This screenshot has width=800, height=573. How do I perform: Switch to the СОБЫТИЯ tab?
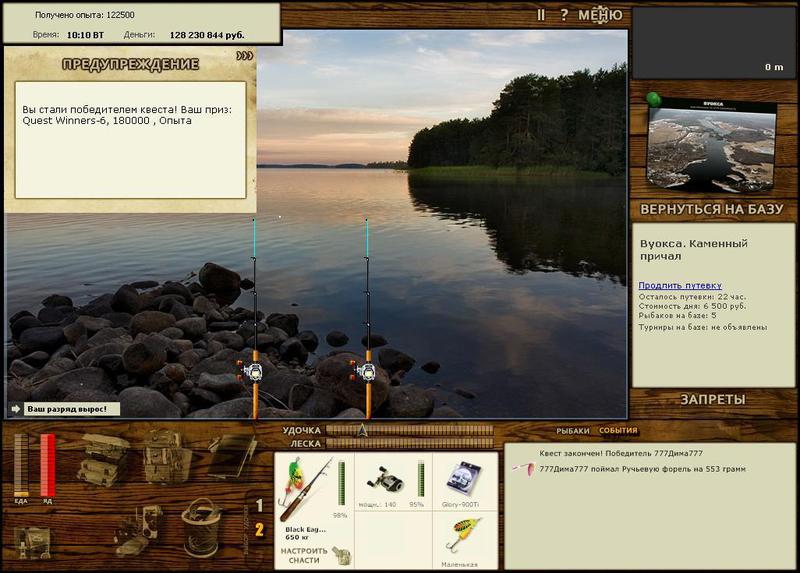click(x=618, y=430)
